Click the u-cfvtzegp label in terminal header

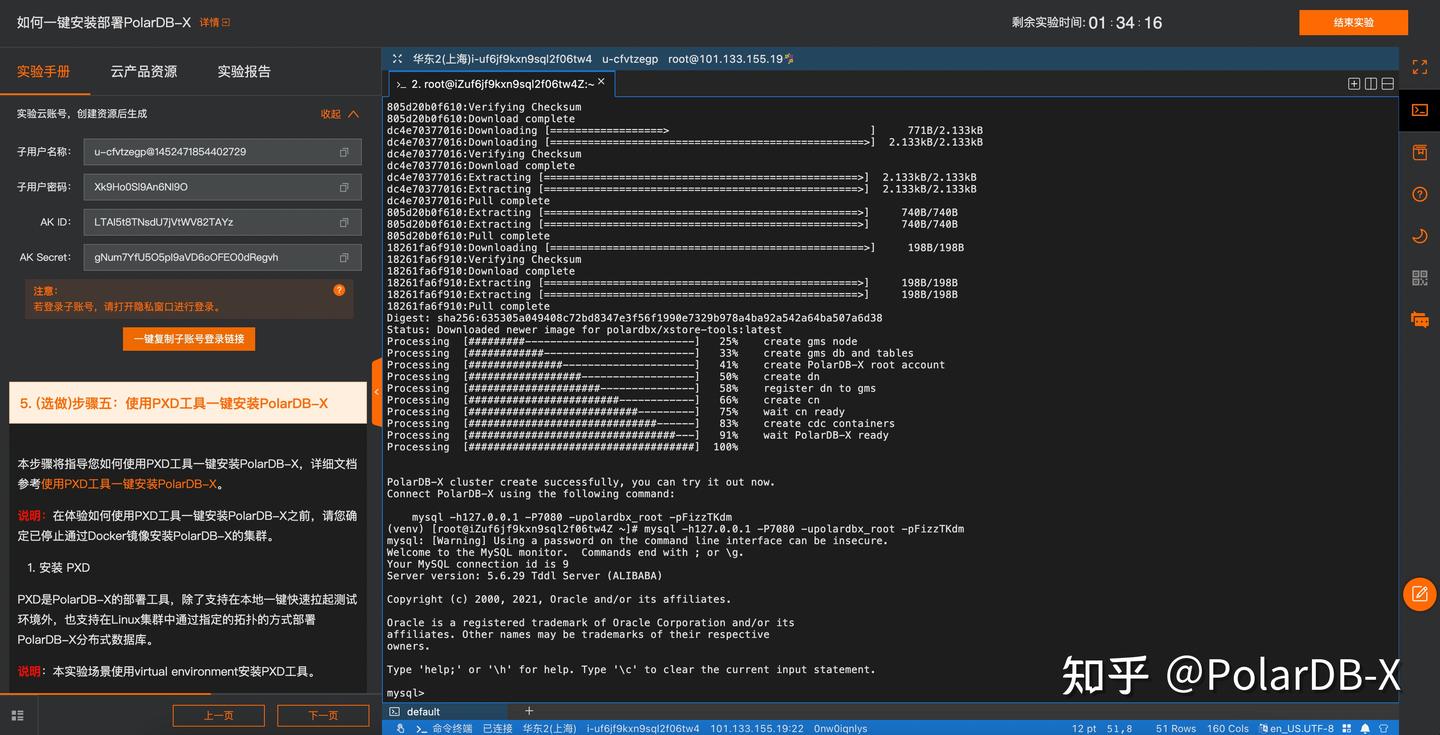click(630, 59)
